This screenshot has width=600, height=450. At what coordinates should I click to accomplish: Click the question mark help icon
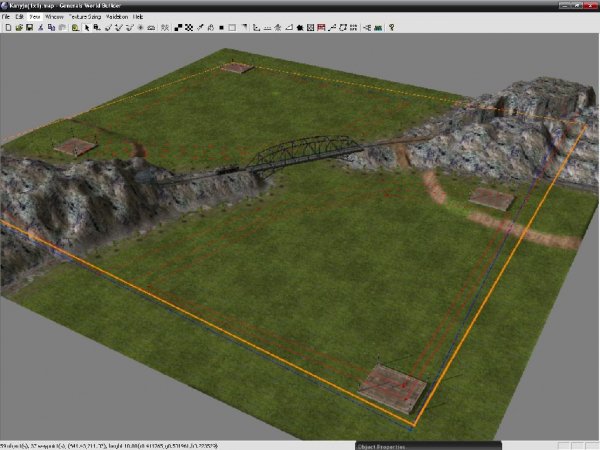(391, 27)
